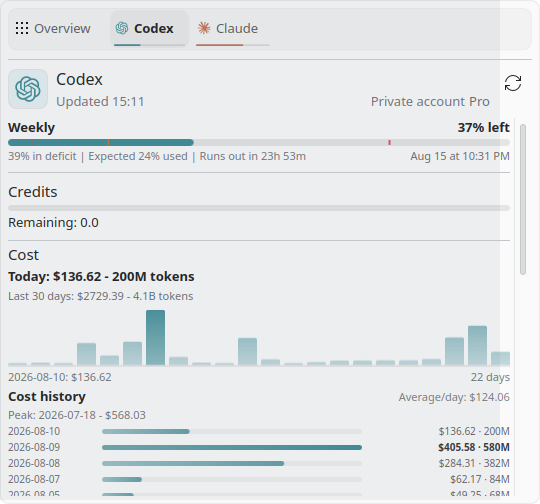
Task: Click the 2026-08-08 cost history bar
Action: [232, 463]
